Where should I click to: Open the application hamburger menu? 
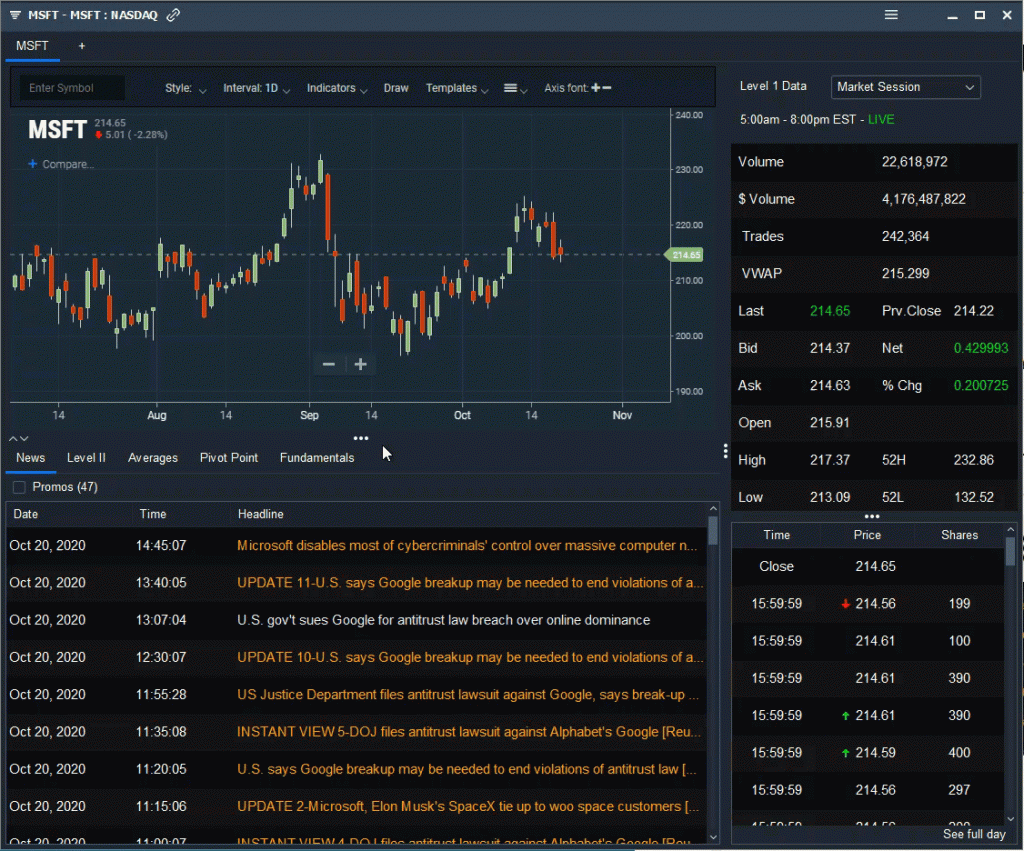tap(890, 15)
